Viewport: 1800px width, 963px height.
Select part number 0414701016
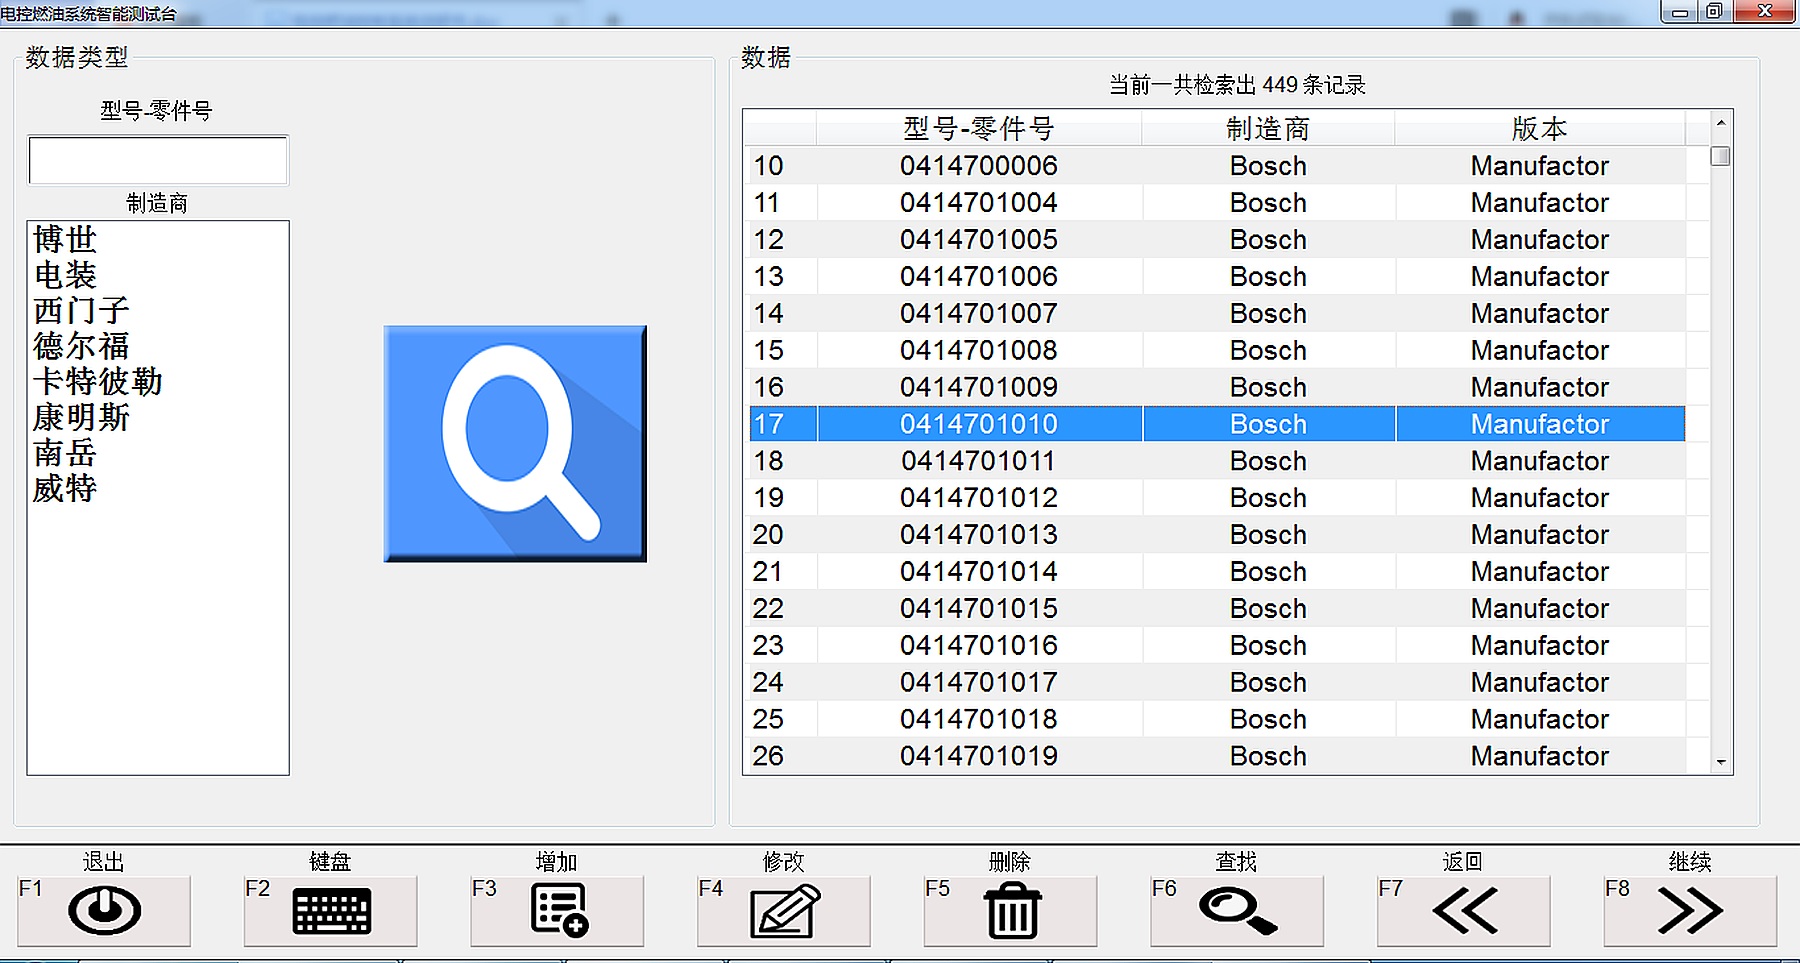(x=979, y=646)
